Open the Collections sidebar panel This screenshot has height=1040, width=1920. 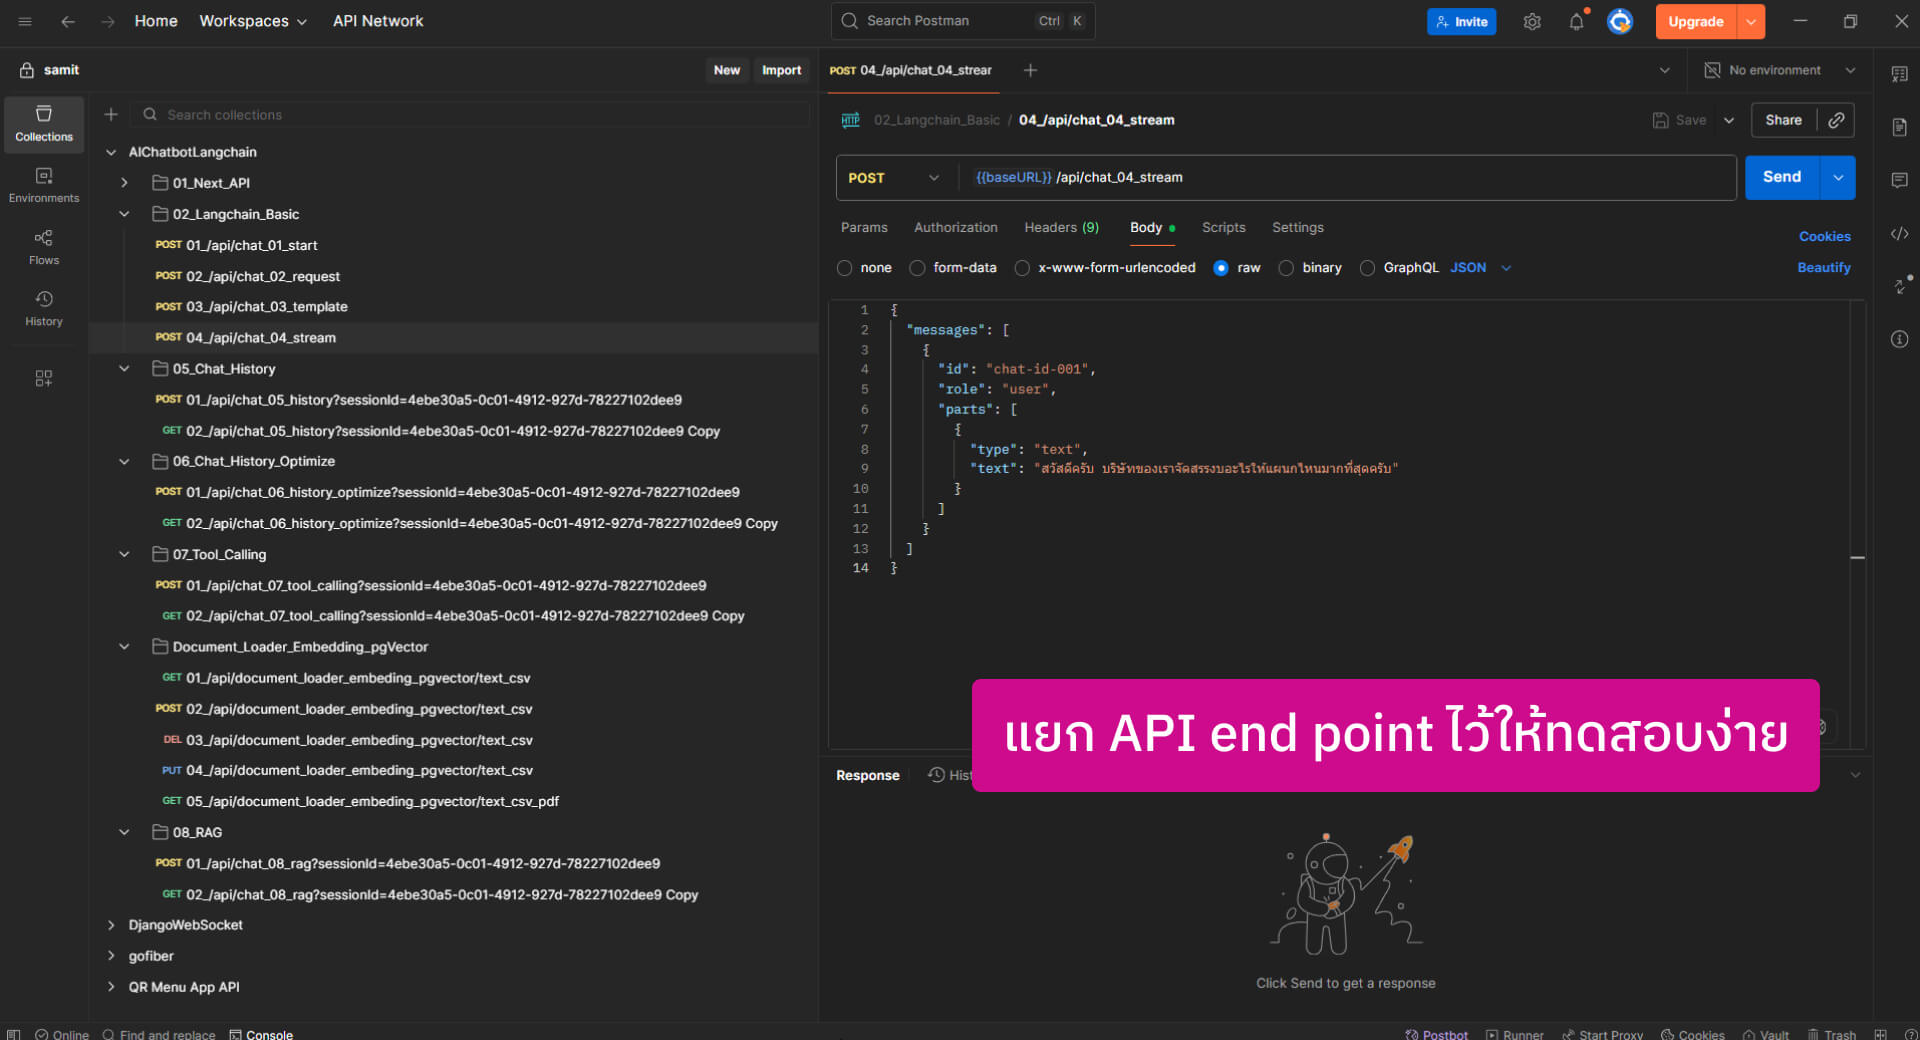click(x=44, y=123)
